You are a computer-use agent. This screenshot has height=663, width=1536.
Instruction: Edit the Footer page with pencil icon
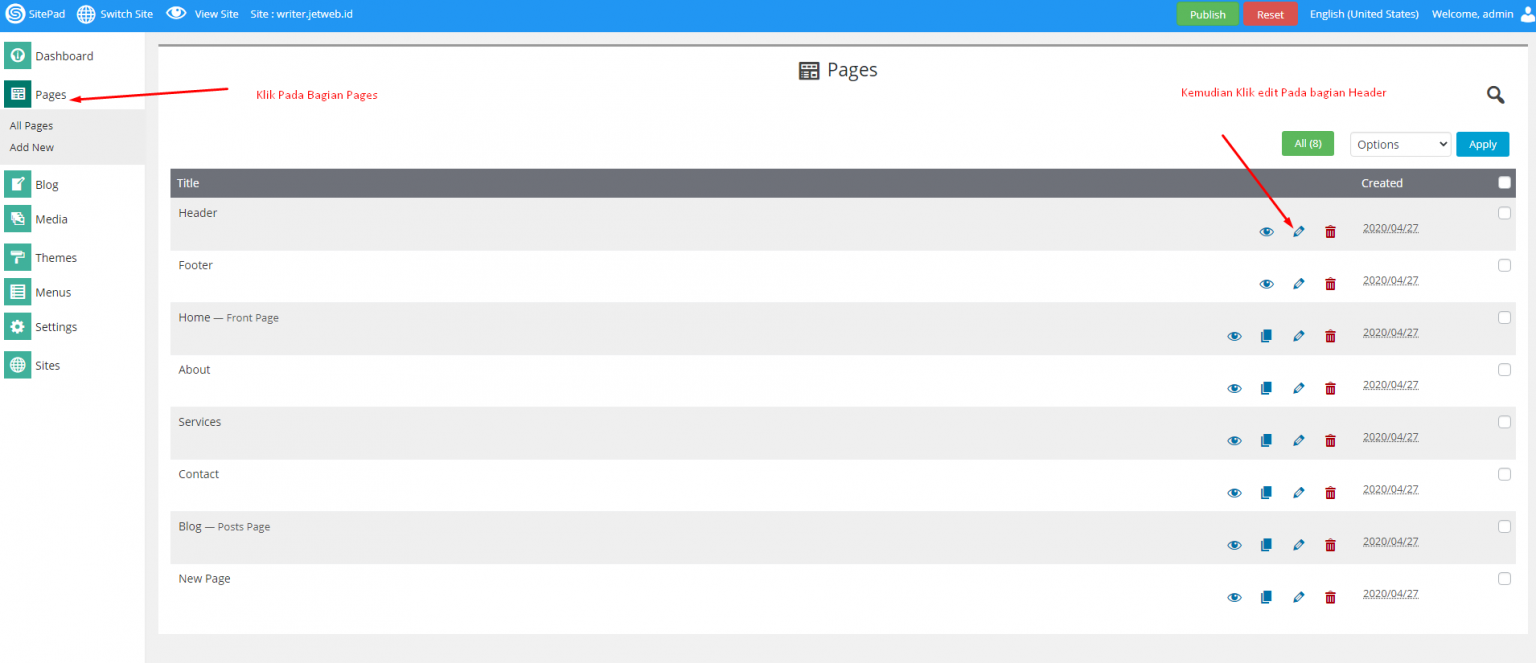point(1299,284)
